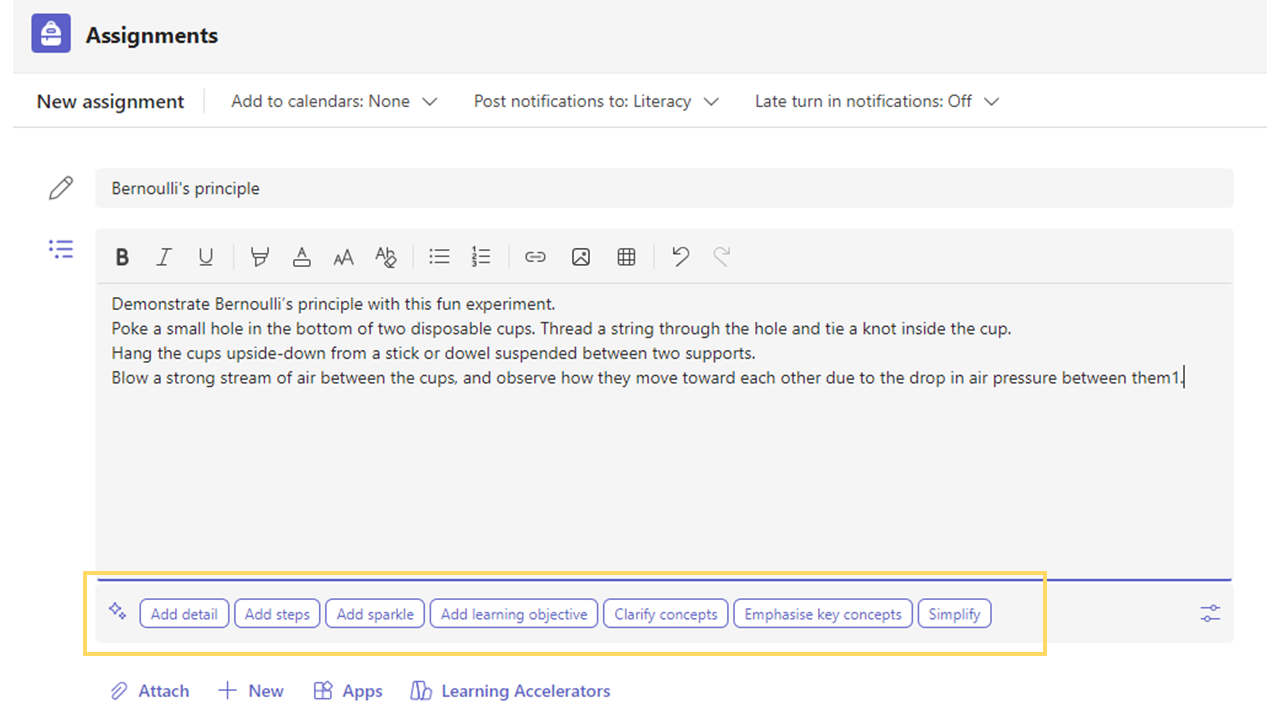The width and height of the screenshot is (1280, 720).
Task: Open the AI adjustment settings sliders icon
Action: (1210, 613)
